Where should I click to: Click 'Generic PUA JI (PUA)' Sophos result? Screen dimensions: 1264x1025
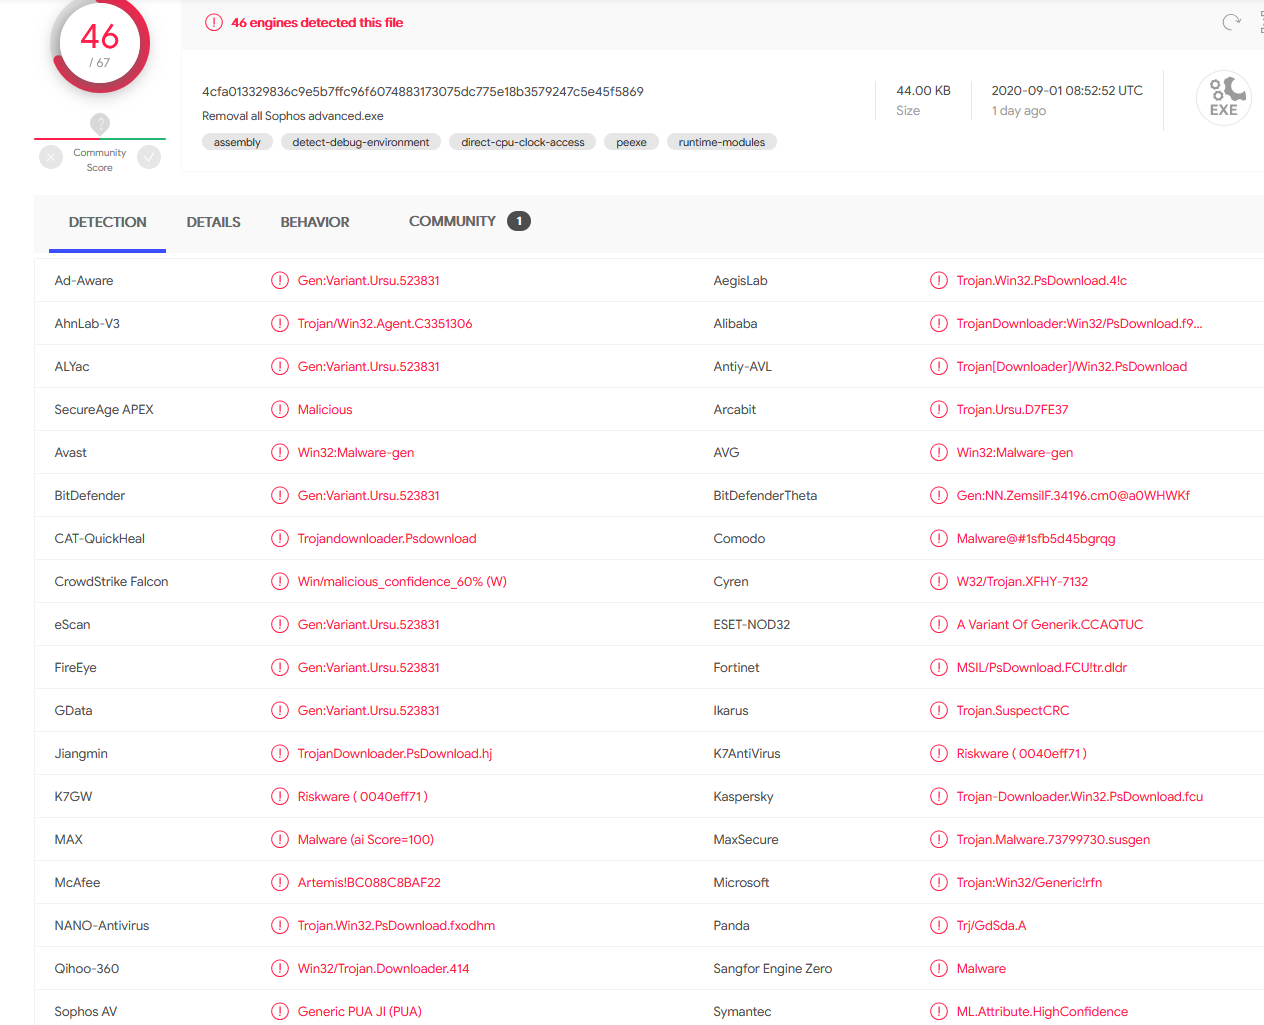click(360, 1011)
